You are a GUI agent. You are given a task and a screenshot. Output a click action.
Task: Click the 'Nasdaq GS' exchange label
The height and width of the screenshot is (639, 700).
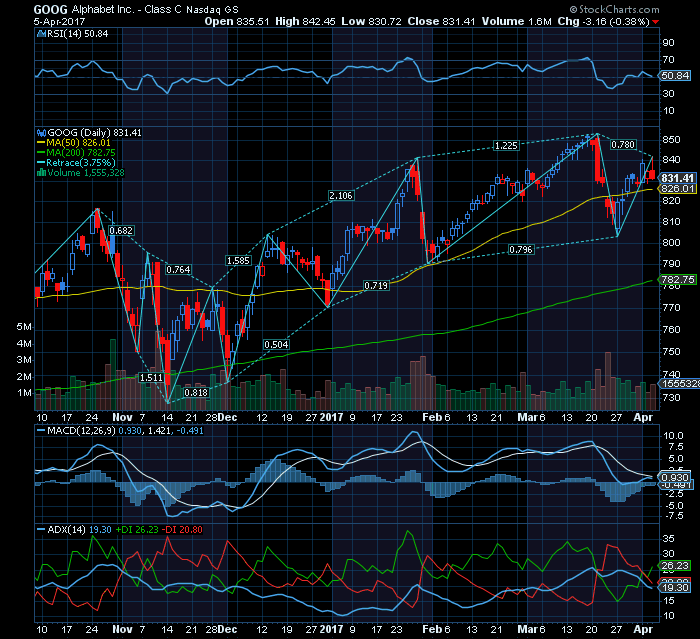212,9
